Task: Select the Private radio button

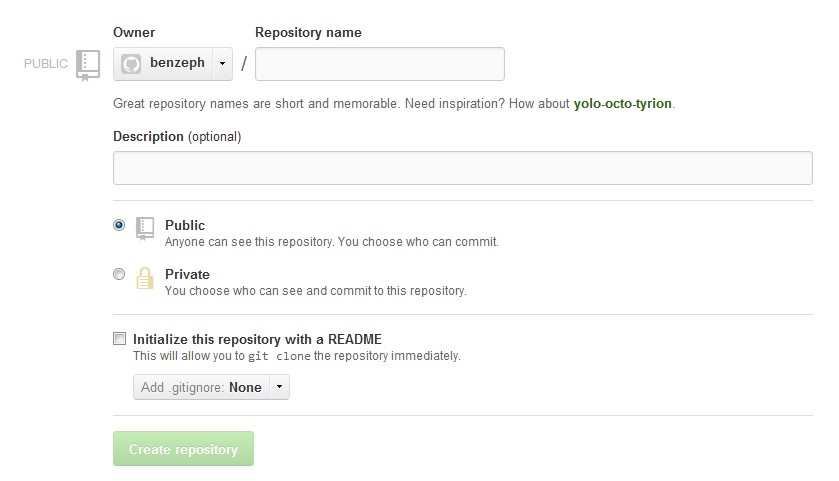Action: 120,274
